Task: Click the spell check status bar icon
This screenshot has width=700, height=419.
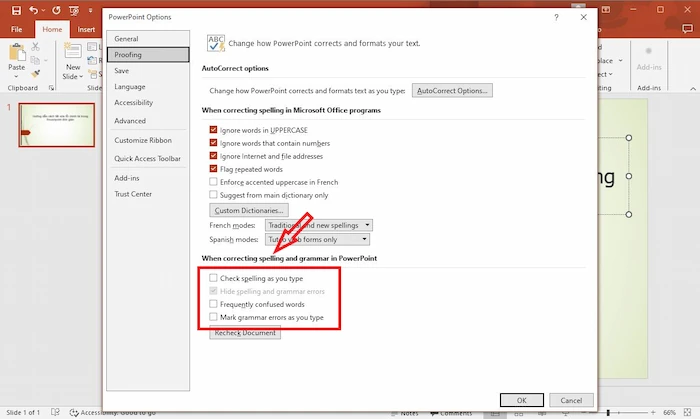Action: [x=55, y=412]
